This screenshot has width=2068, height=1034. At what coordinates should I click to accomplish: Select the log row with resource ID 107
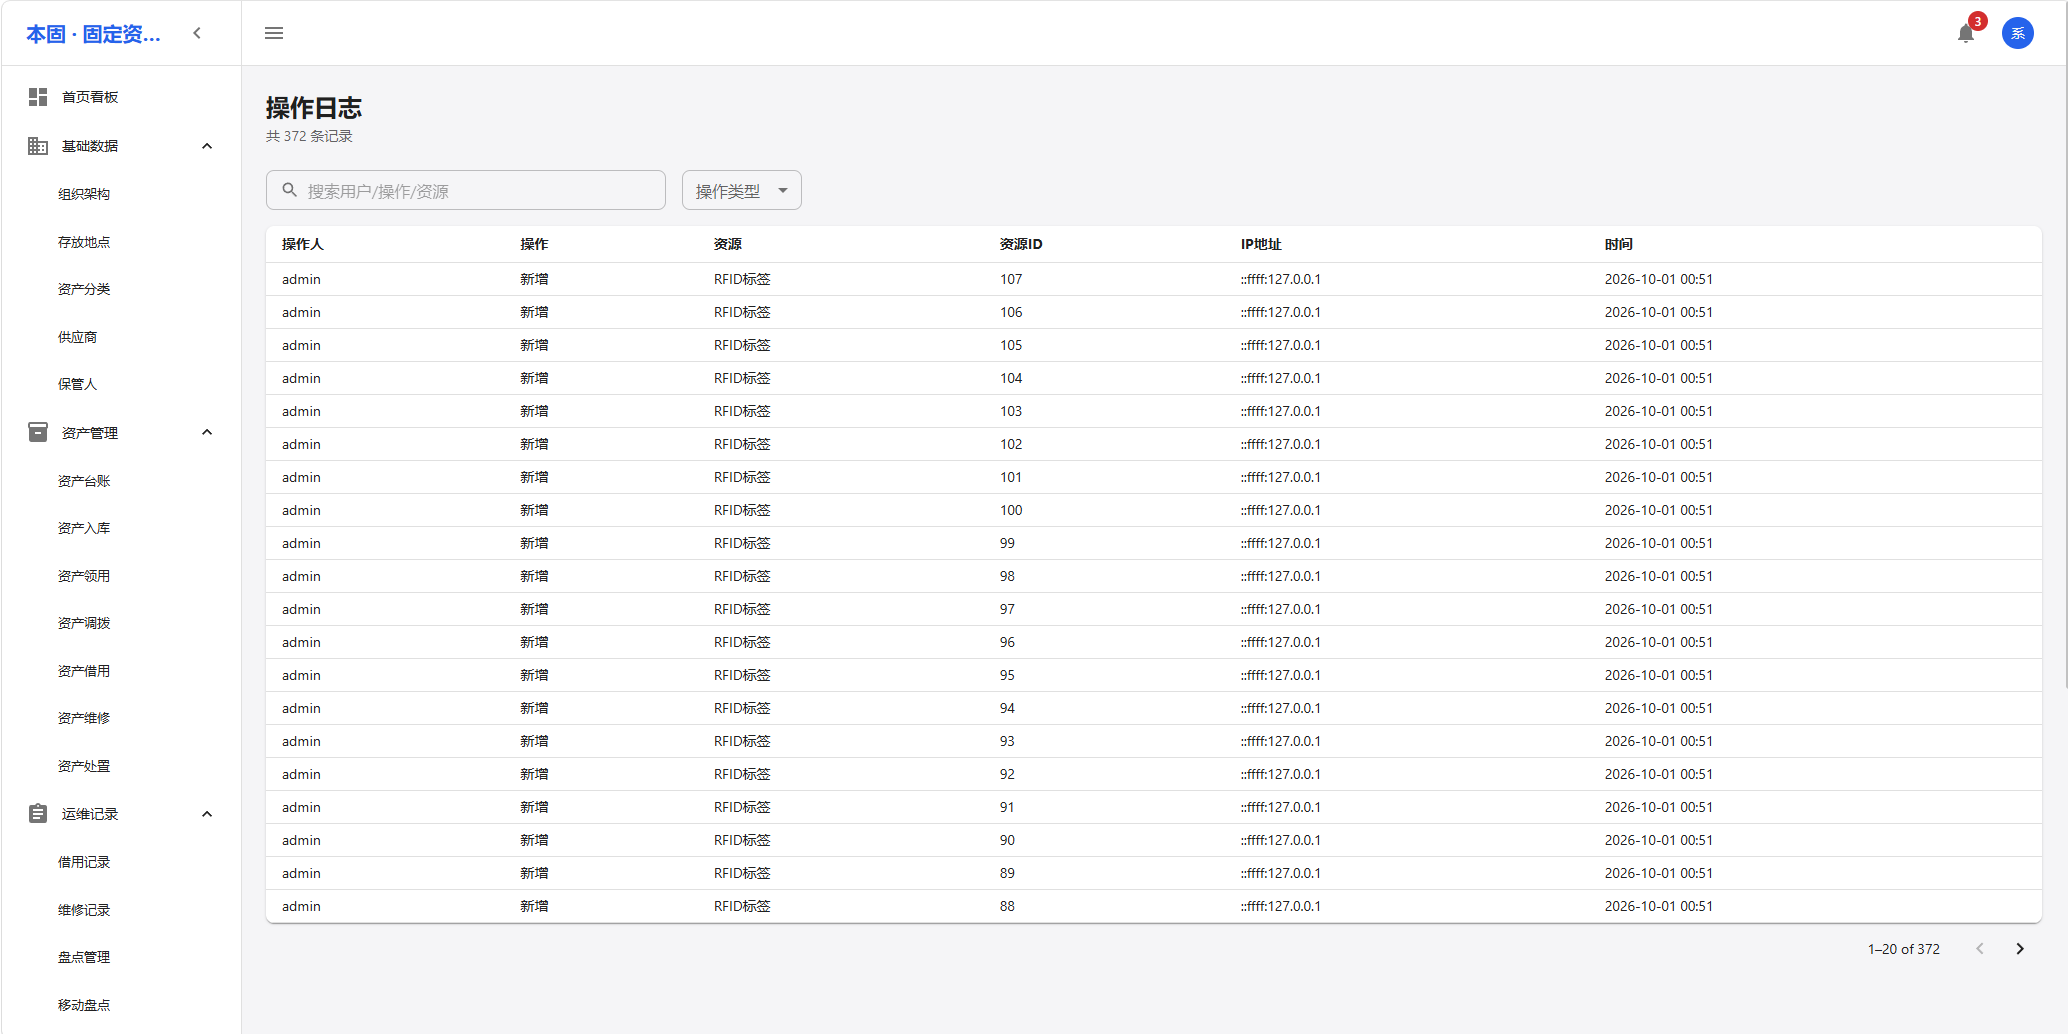pos(1154,279)
